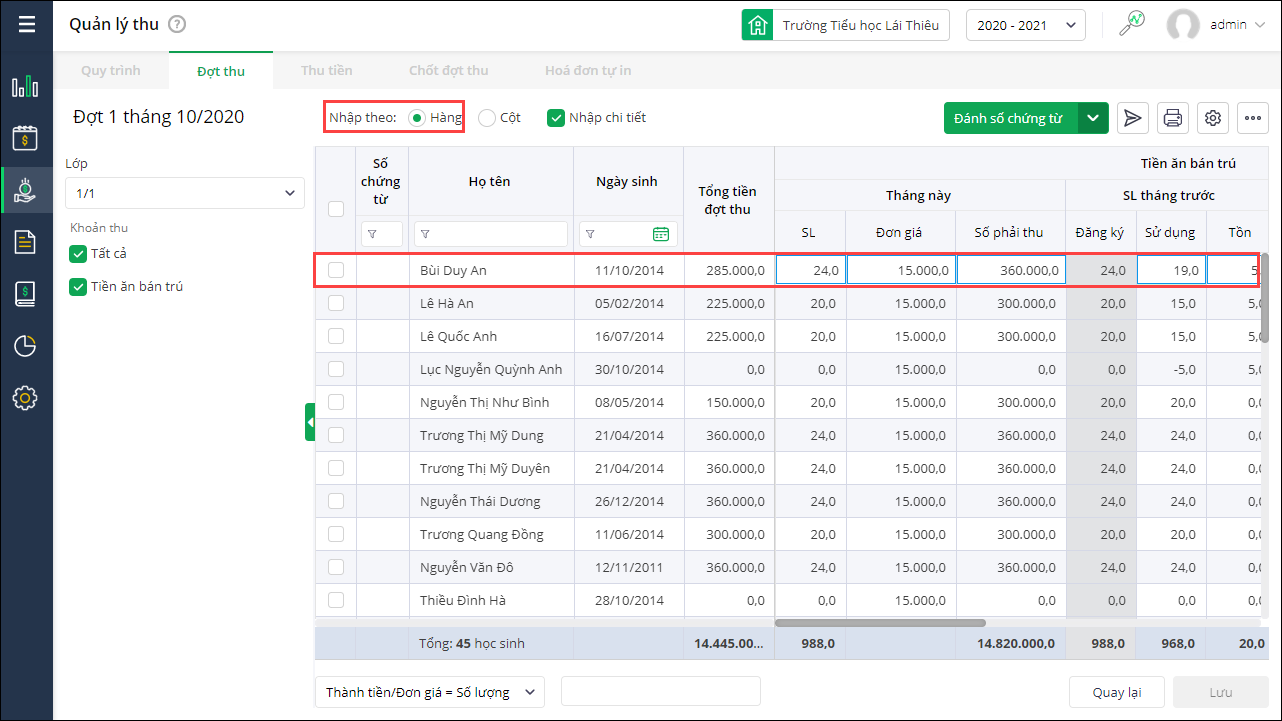The height and width of the screenshot is (721, 1282).
Task: Open the pie chart reports icon
Action: [x=25, y=346]
